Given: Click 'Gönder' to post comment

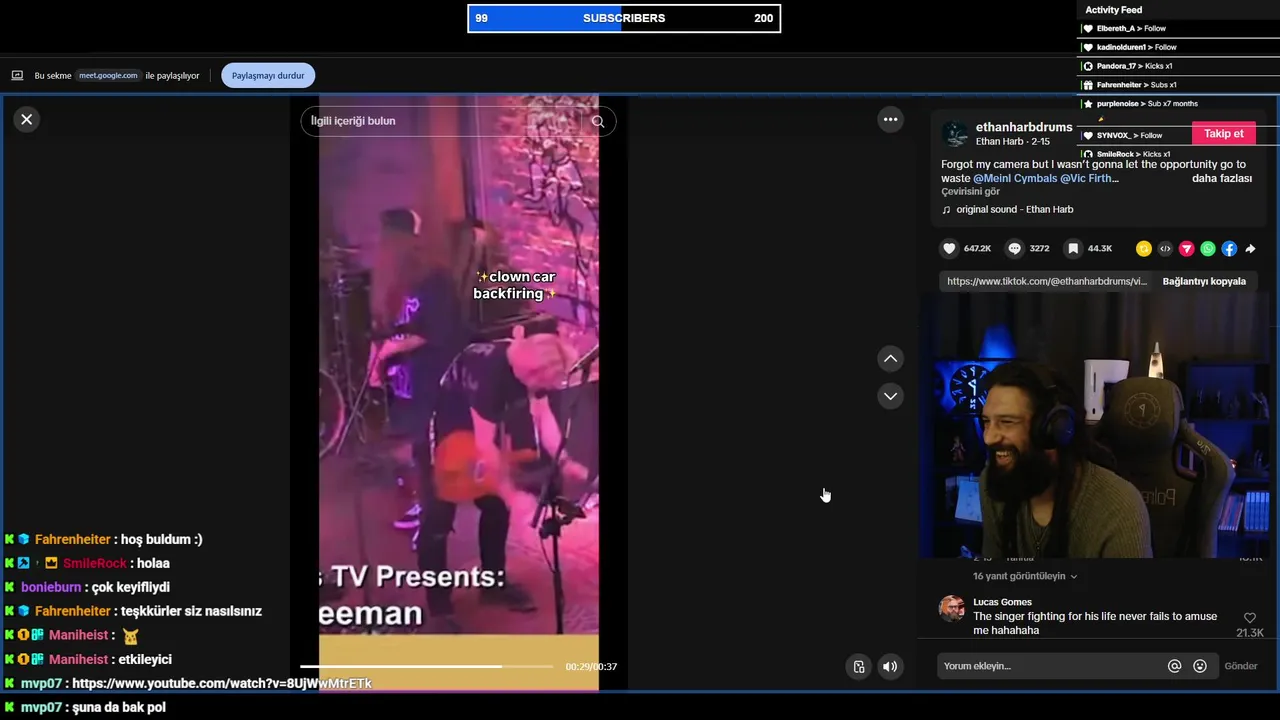Looking at the screenshot, I should click(x=1241, y=666).
